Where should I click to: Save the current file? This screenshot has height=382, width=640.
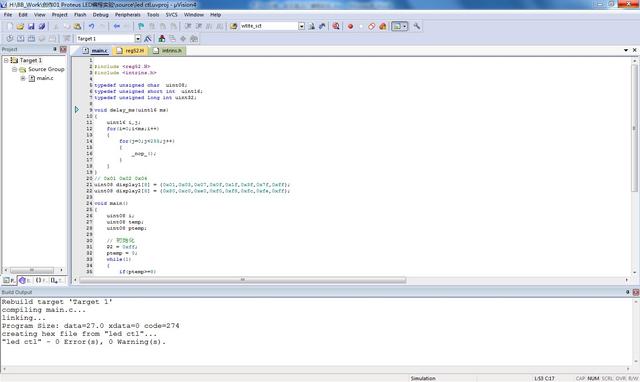click(31, 26)
